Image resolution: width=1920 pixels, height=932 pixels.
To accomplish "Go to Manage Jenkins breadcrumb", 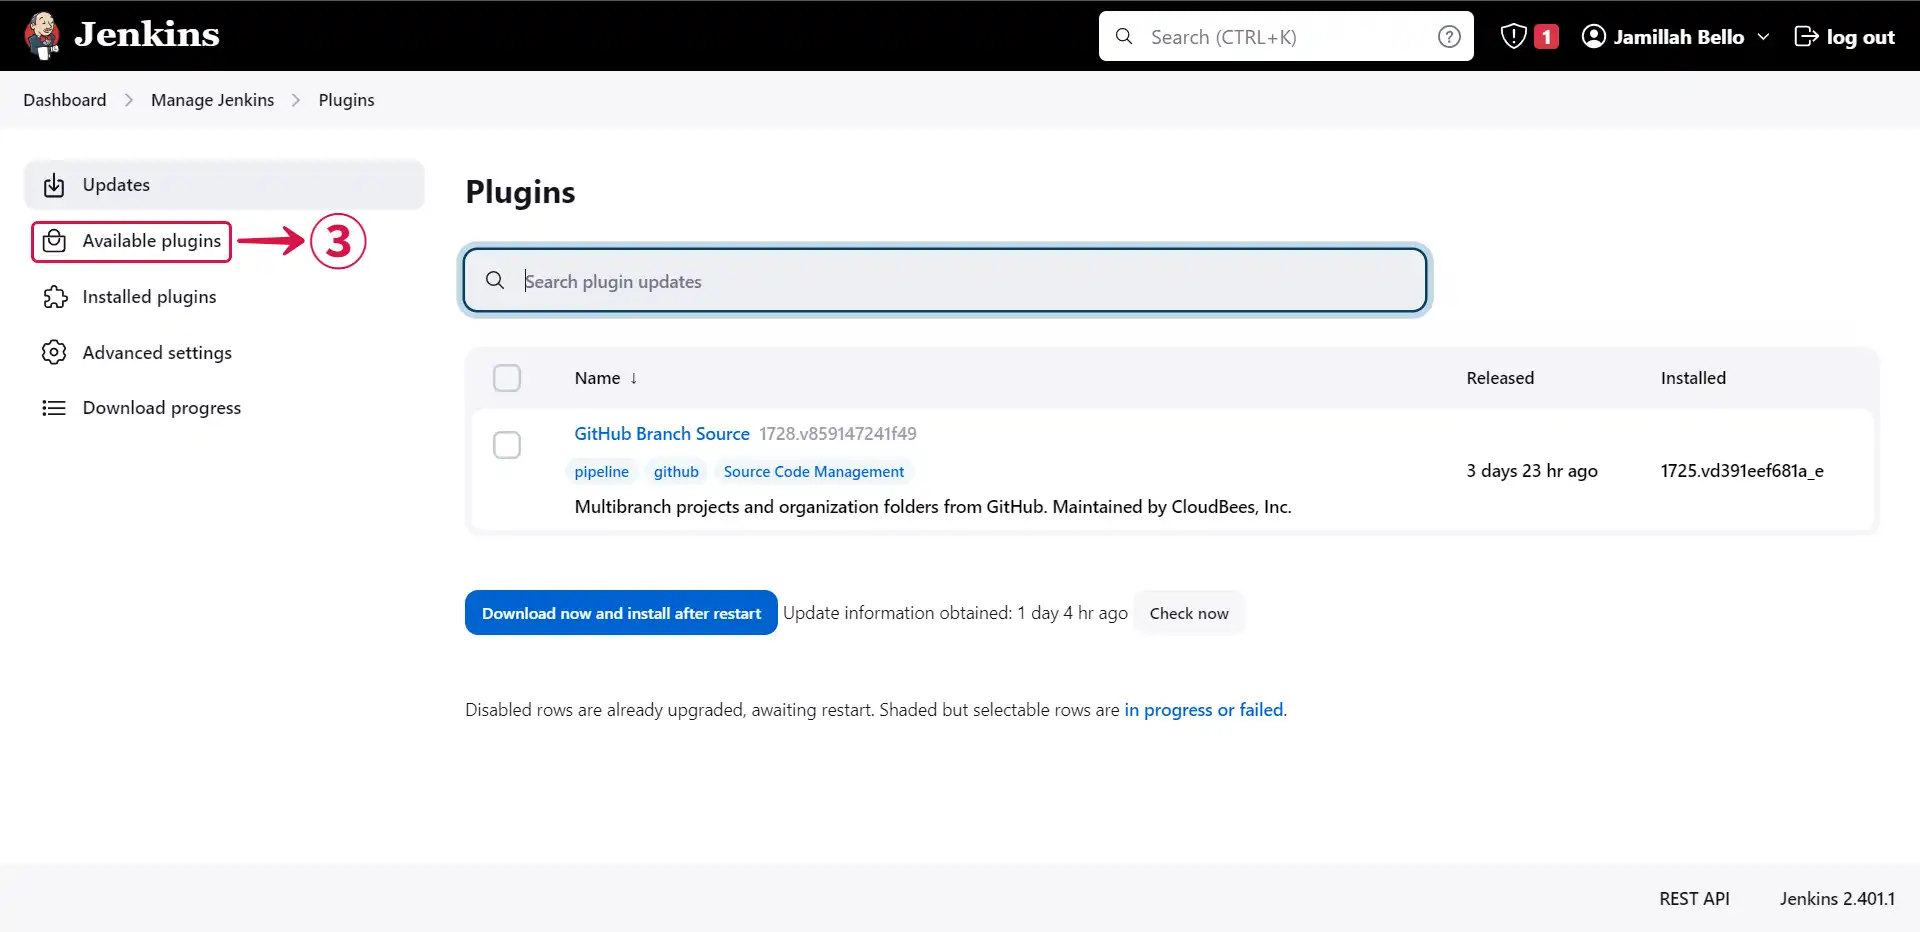I will 212,100.
